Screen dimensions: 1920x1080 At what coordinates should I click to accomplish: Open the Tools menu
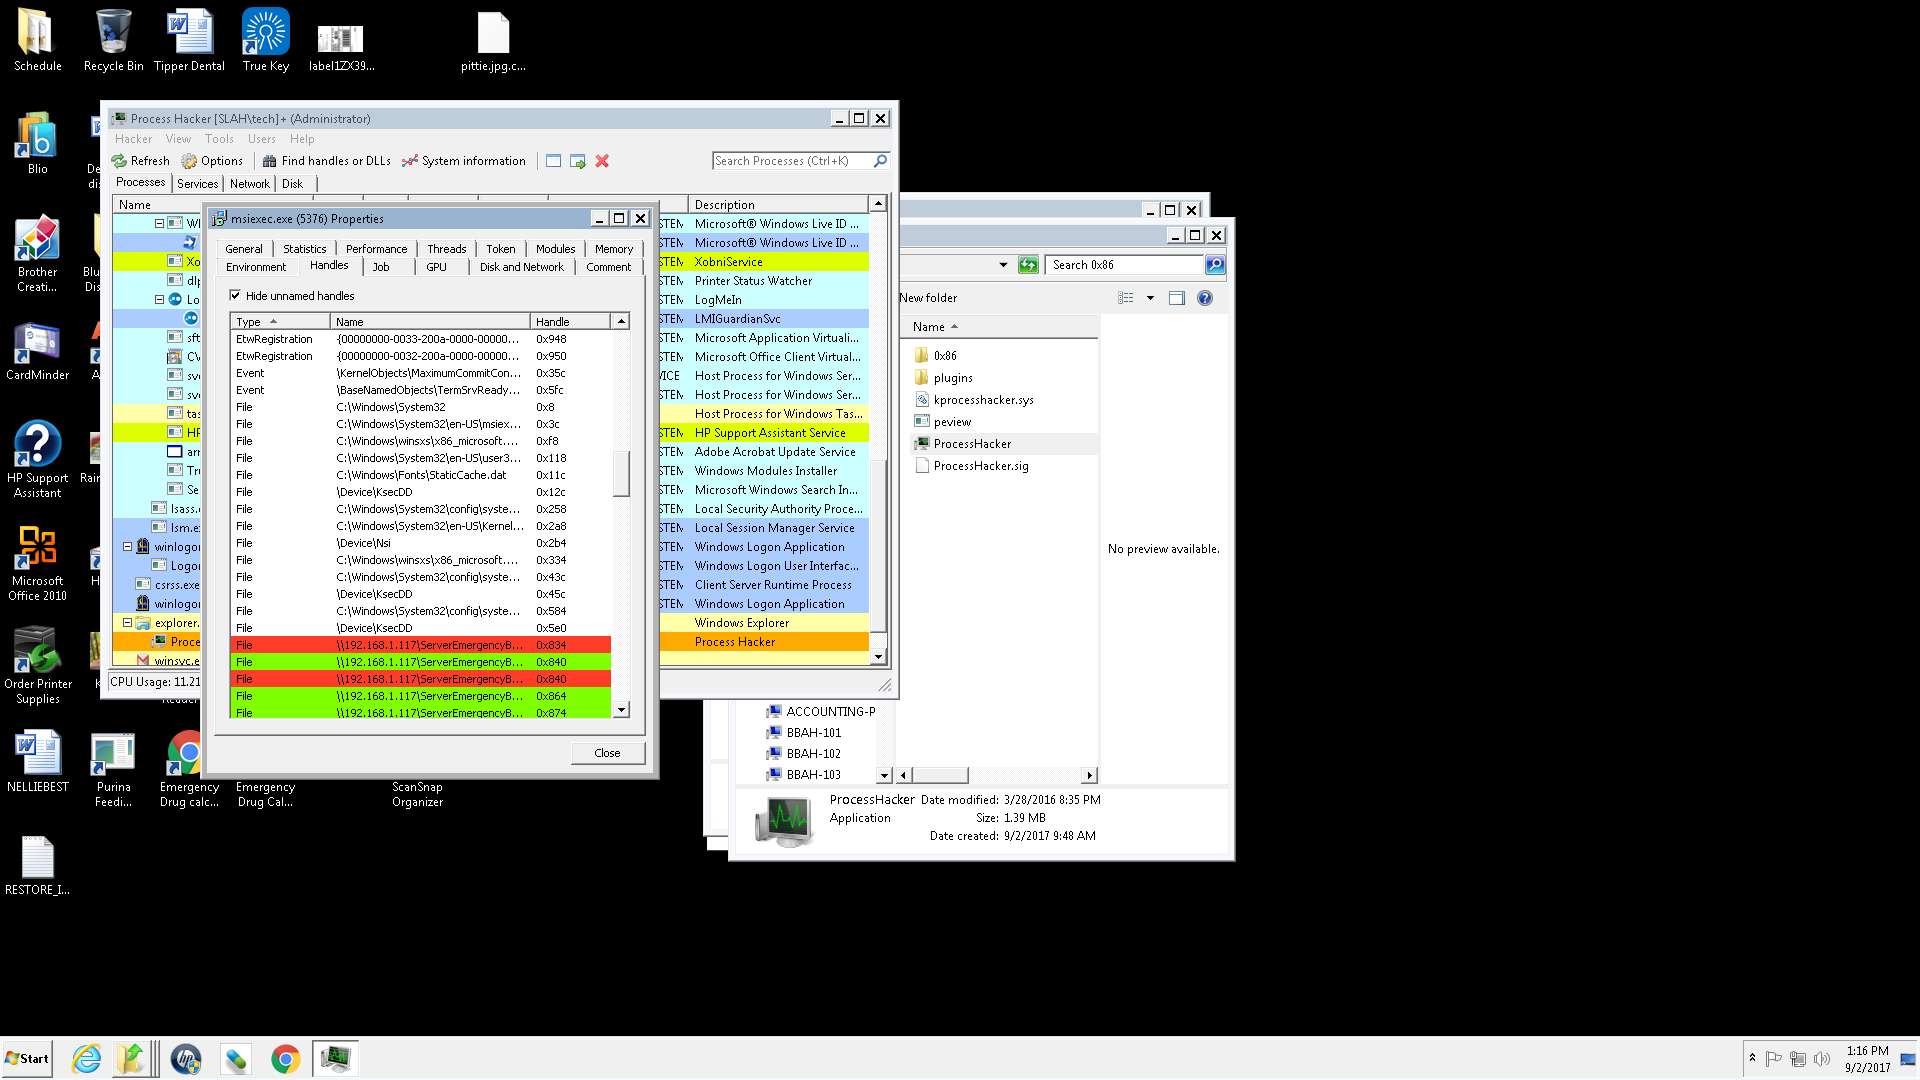tap(219, 139)
